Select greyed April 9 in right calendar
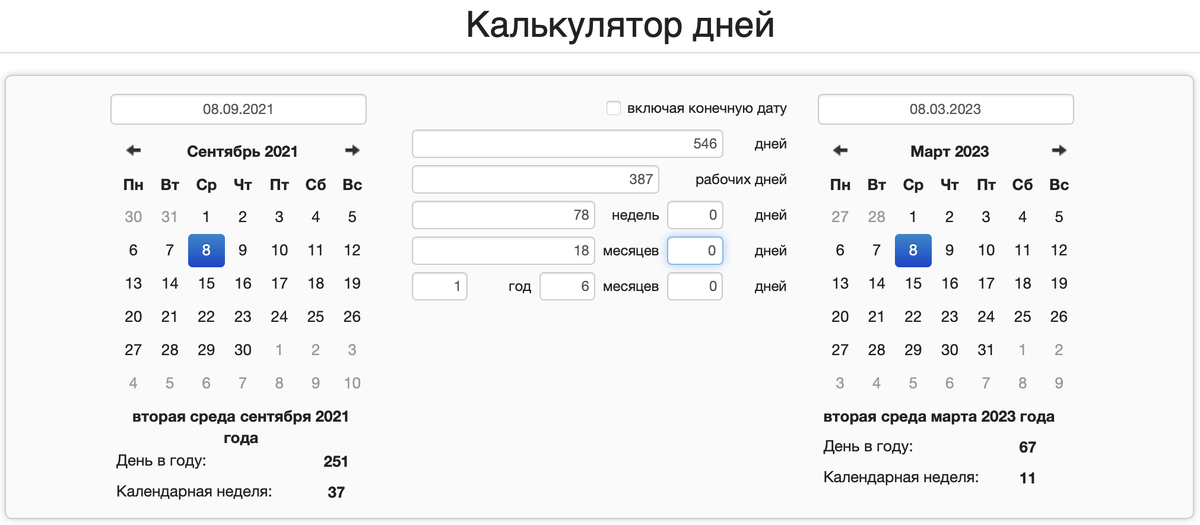Viewport: 1200px width, 525px height. point(1059,383)
